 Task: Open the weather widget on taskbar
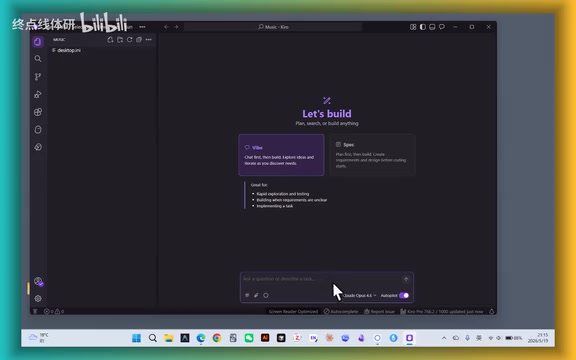click(x=38, y=338)
